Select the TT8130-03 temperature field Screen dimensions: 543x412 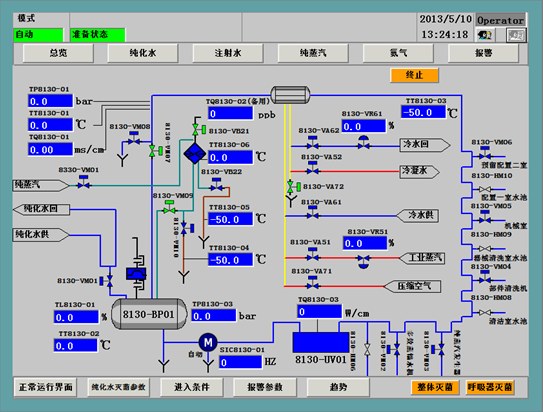(x=423, y=112)
